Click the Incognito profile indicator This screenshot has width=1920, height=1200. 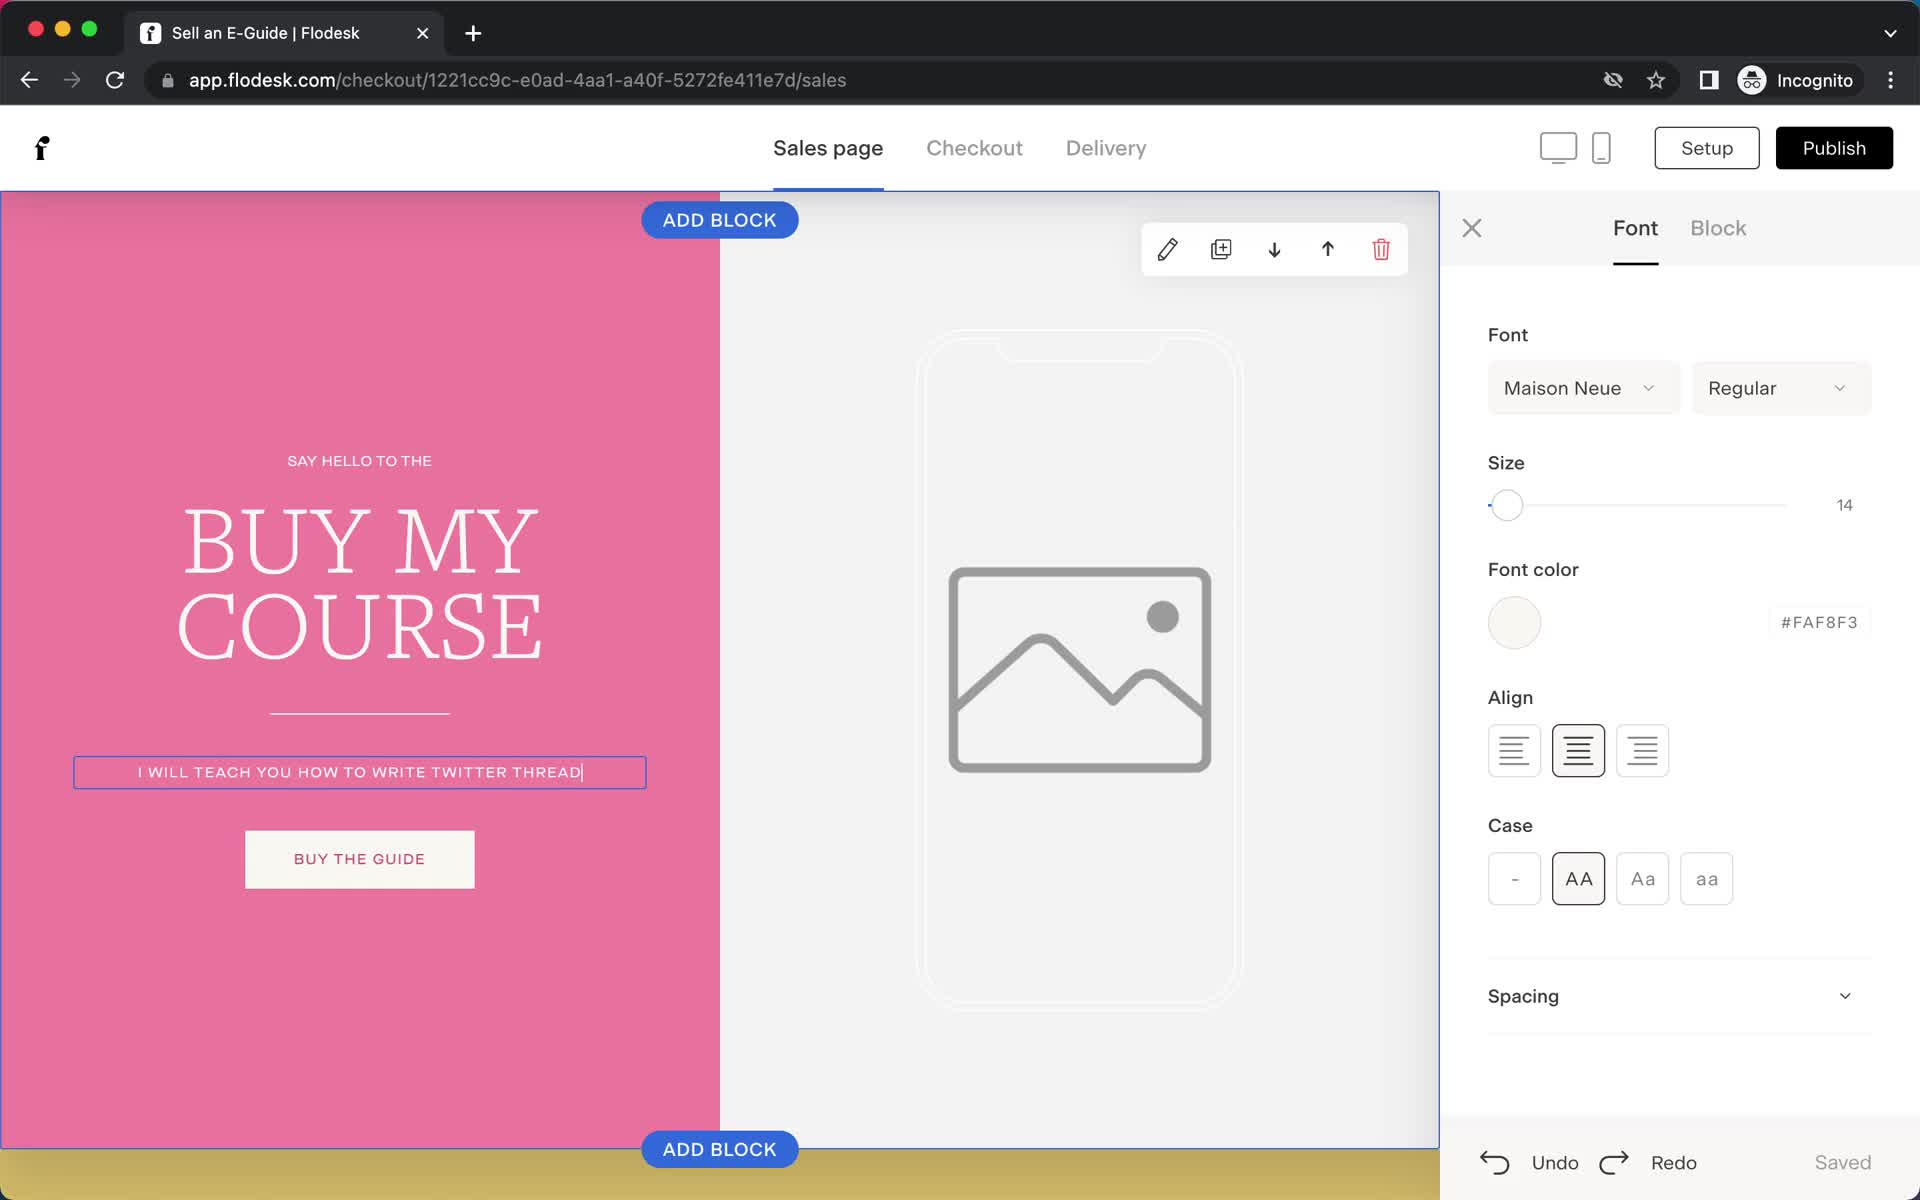pos(1799,80)
